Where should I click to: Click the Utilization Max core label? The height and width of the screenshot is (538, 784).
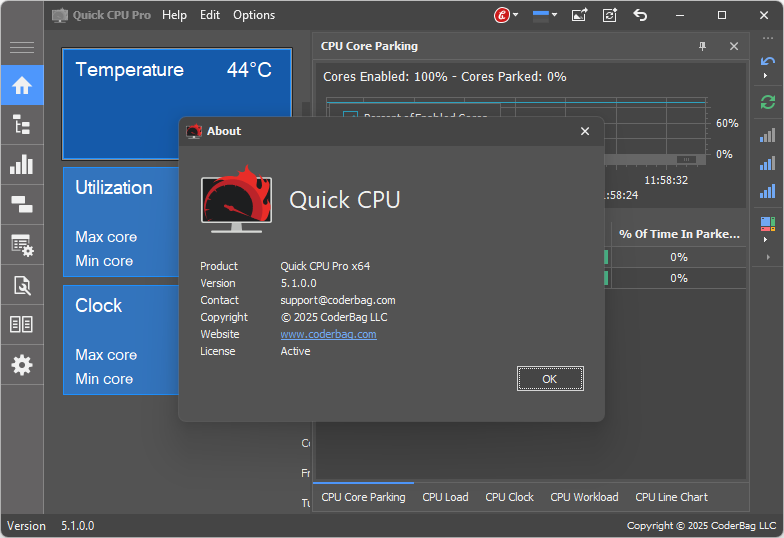106,237
